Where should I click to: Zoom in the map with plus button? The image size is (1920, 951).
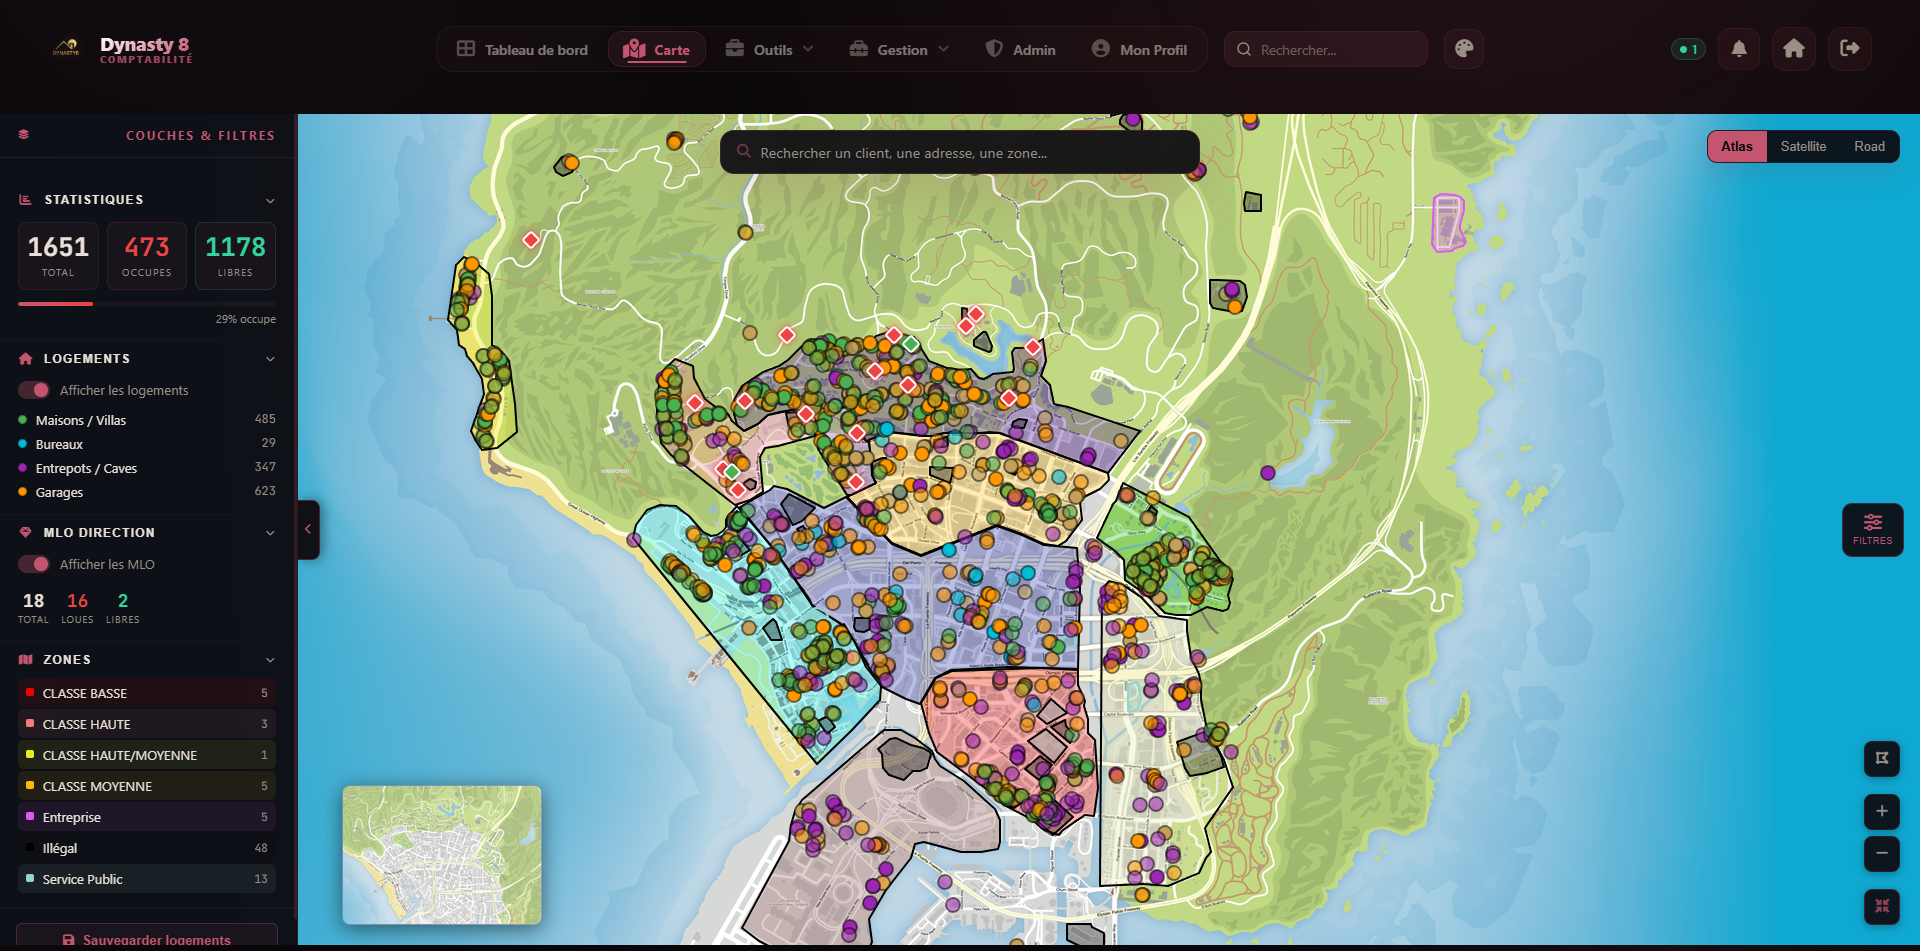1881,811
